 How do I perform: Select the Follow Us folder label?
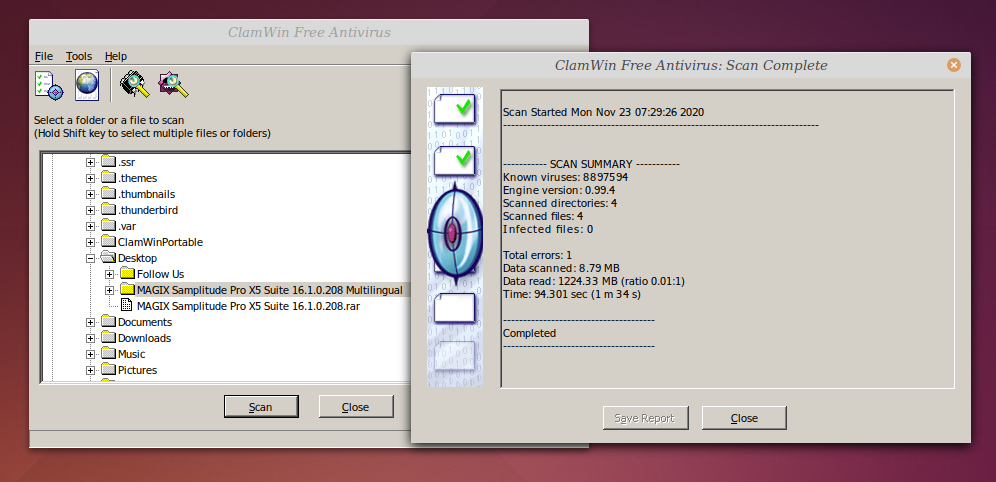click(x=161, y=274)
